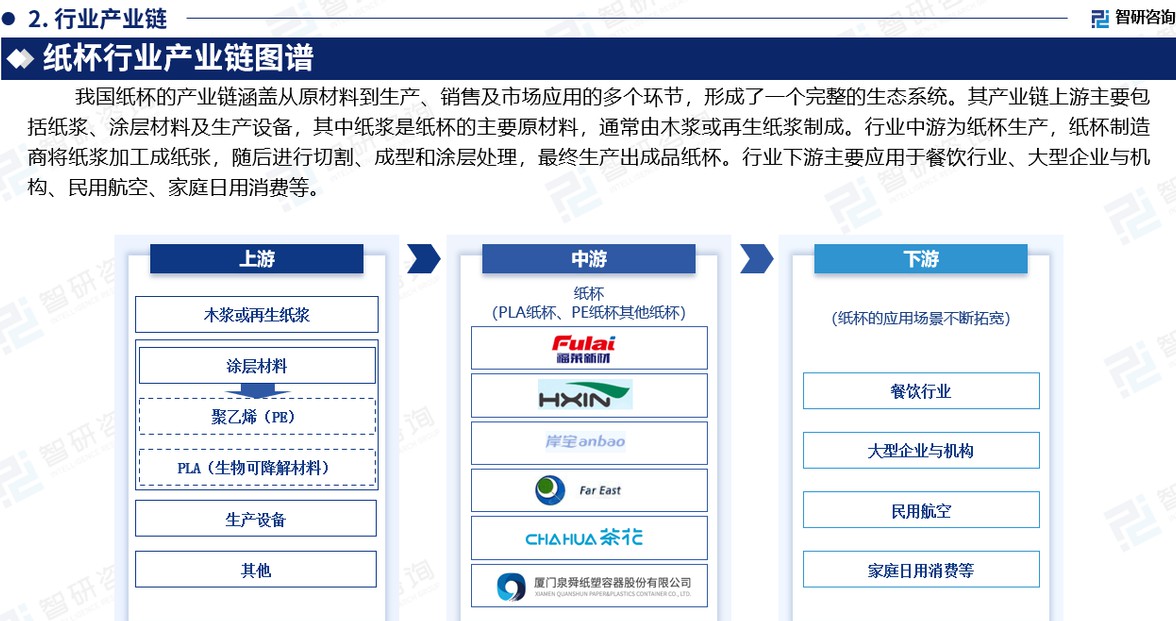Click the Far East company logo
Screen dimensions: 1176x621
coord(578,490)
